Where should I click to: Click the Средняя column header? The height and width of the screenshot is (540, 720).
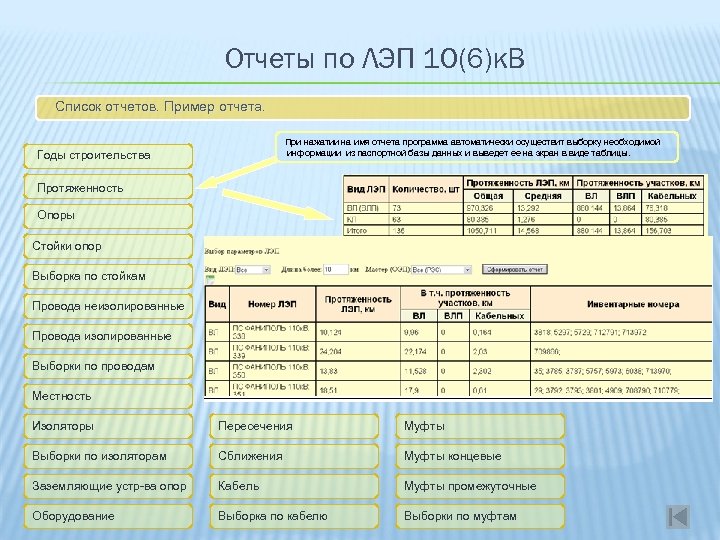543,196
